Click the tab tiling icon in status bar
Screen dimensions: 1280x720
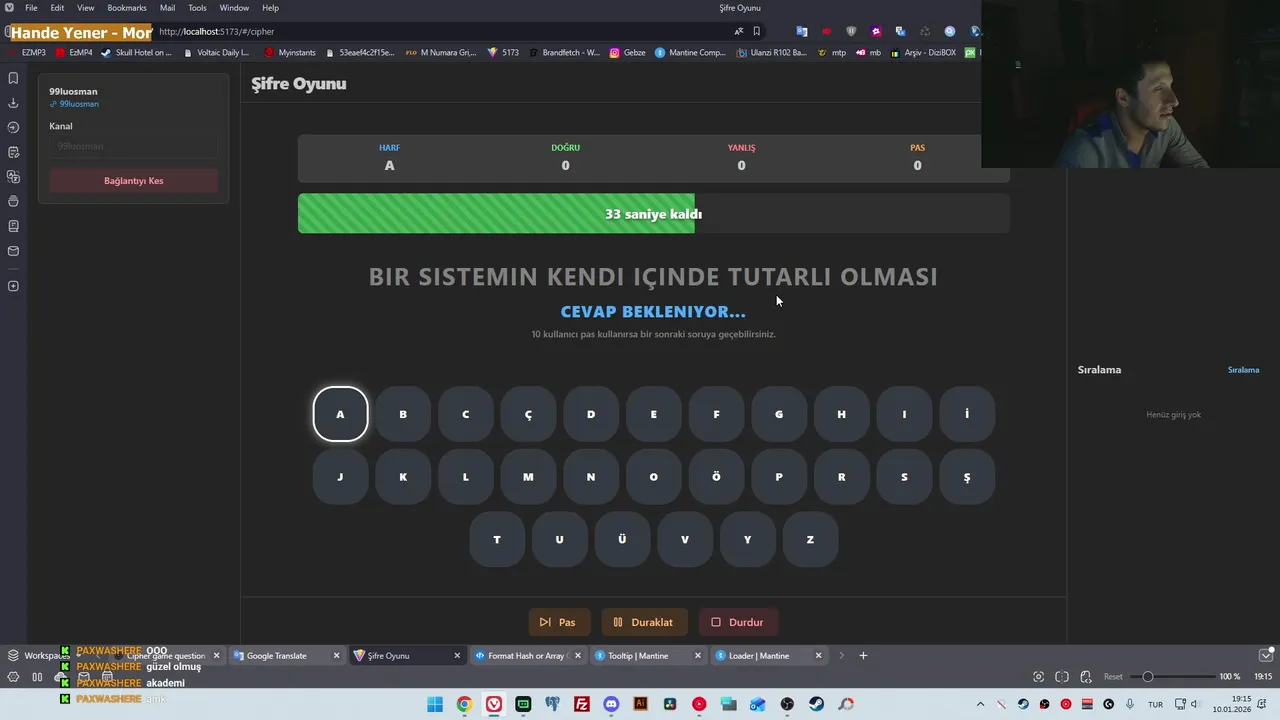1062,677
